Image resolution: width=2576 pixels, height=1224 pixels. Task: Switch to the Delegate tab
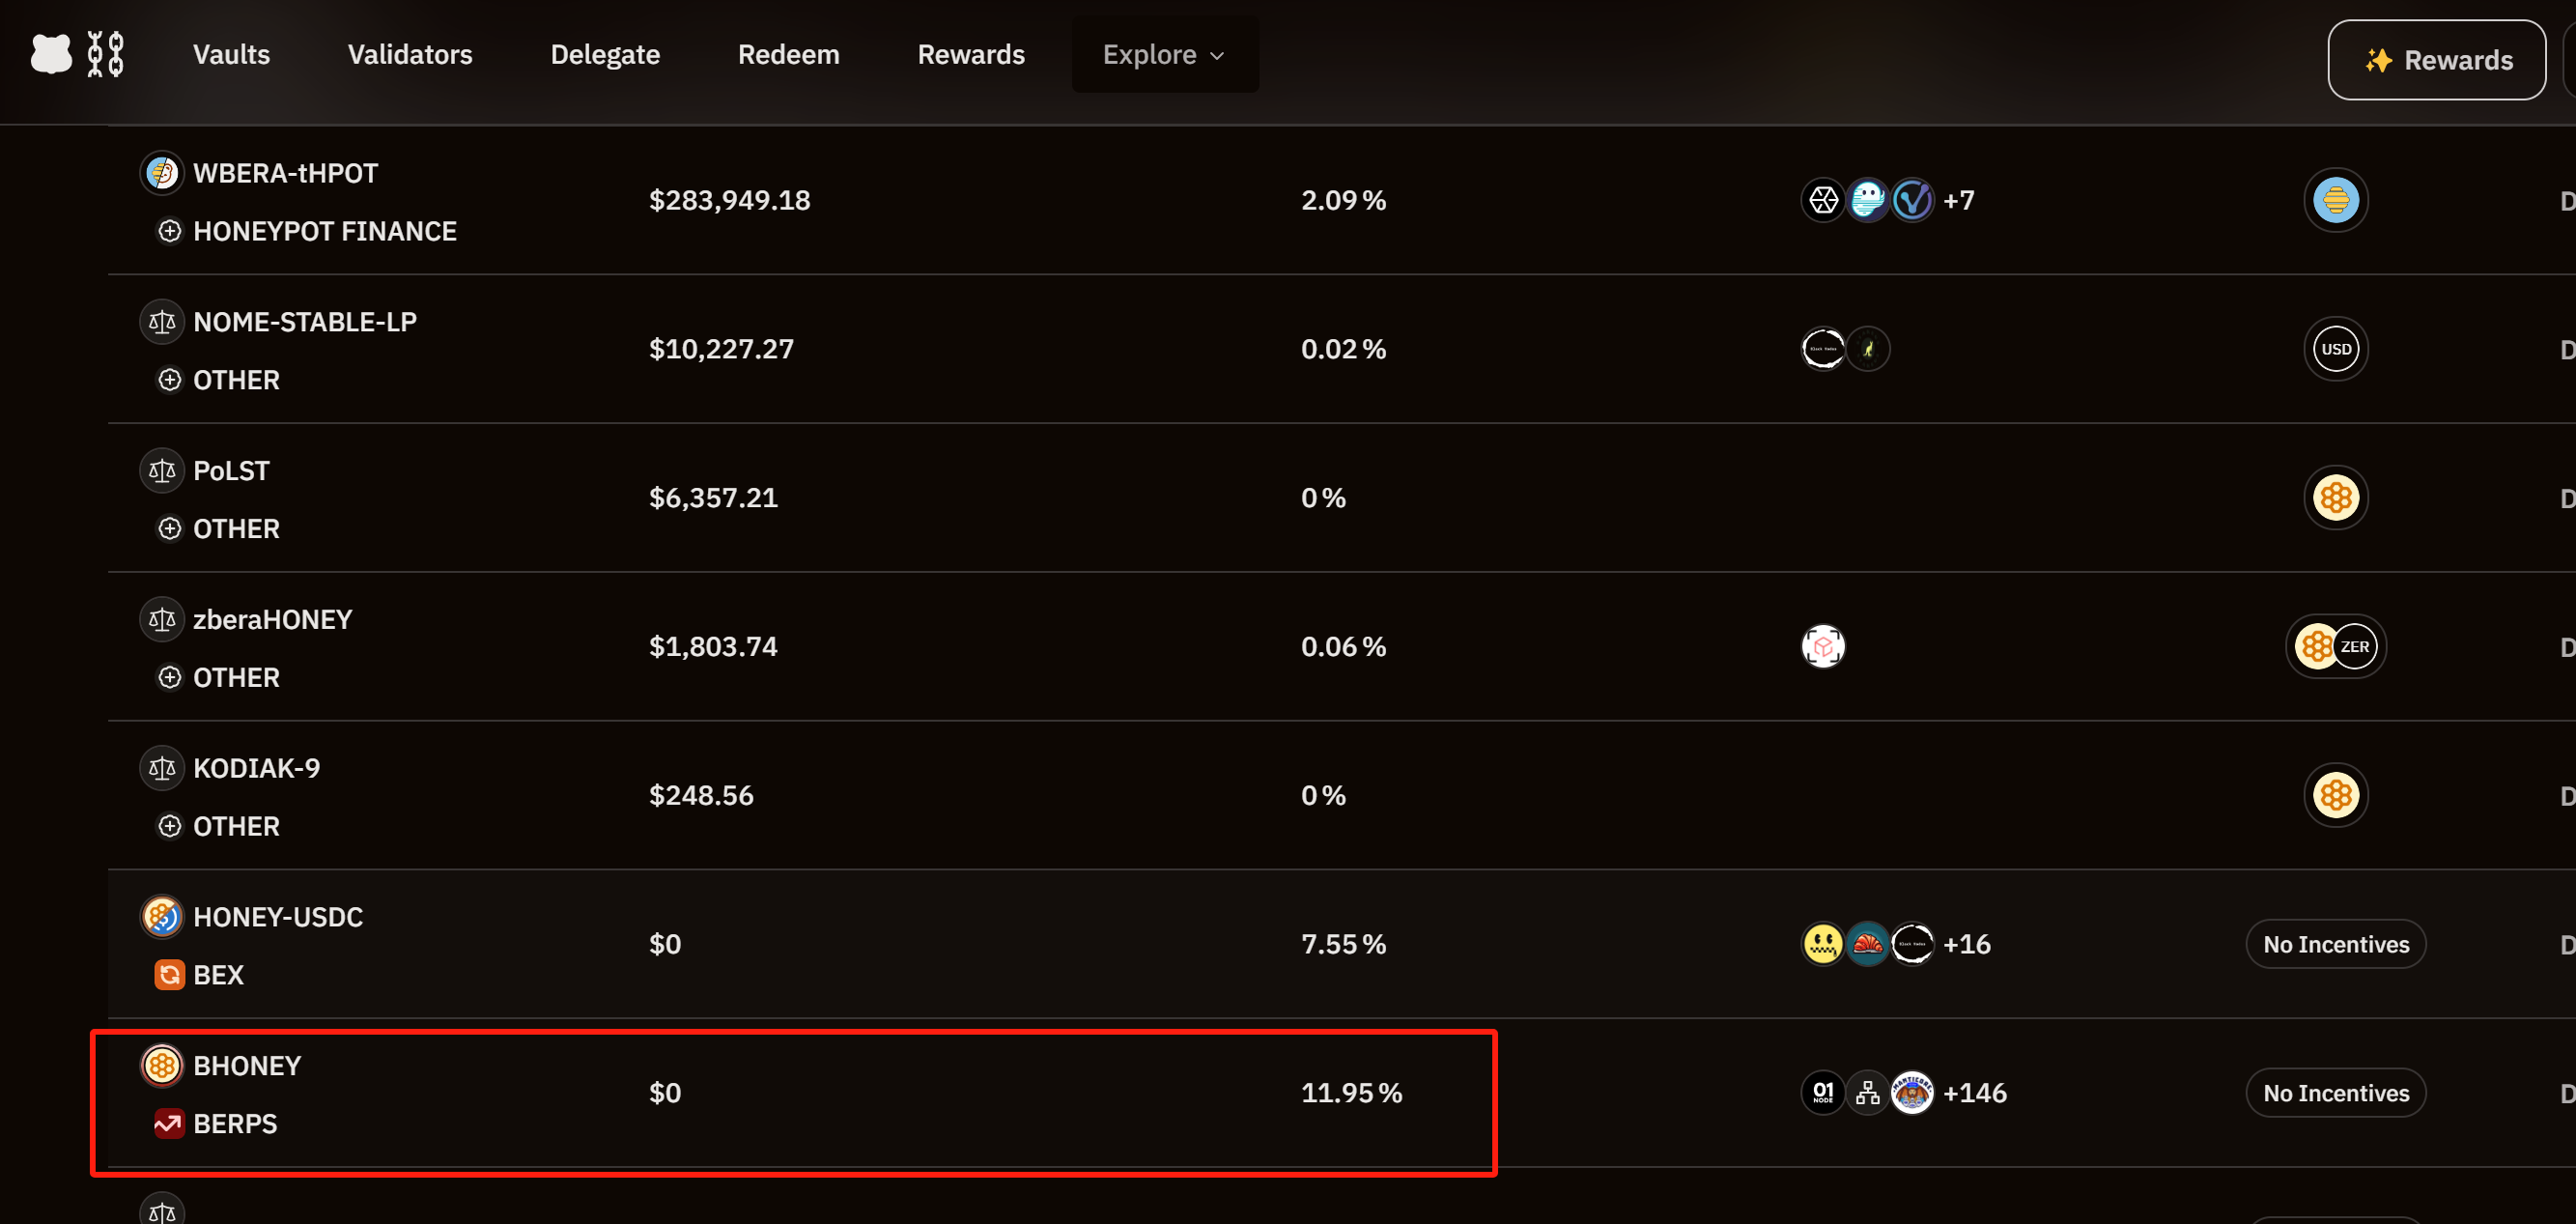(605, 54)
